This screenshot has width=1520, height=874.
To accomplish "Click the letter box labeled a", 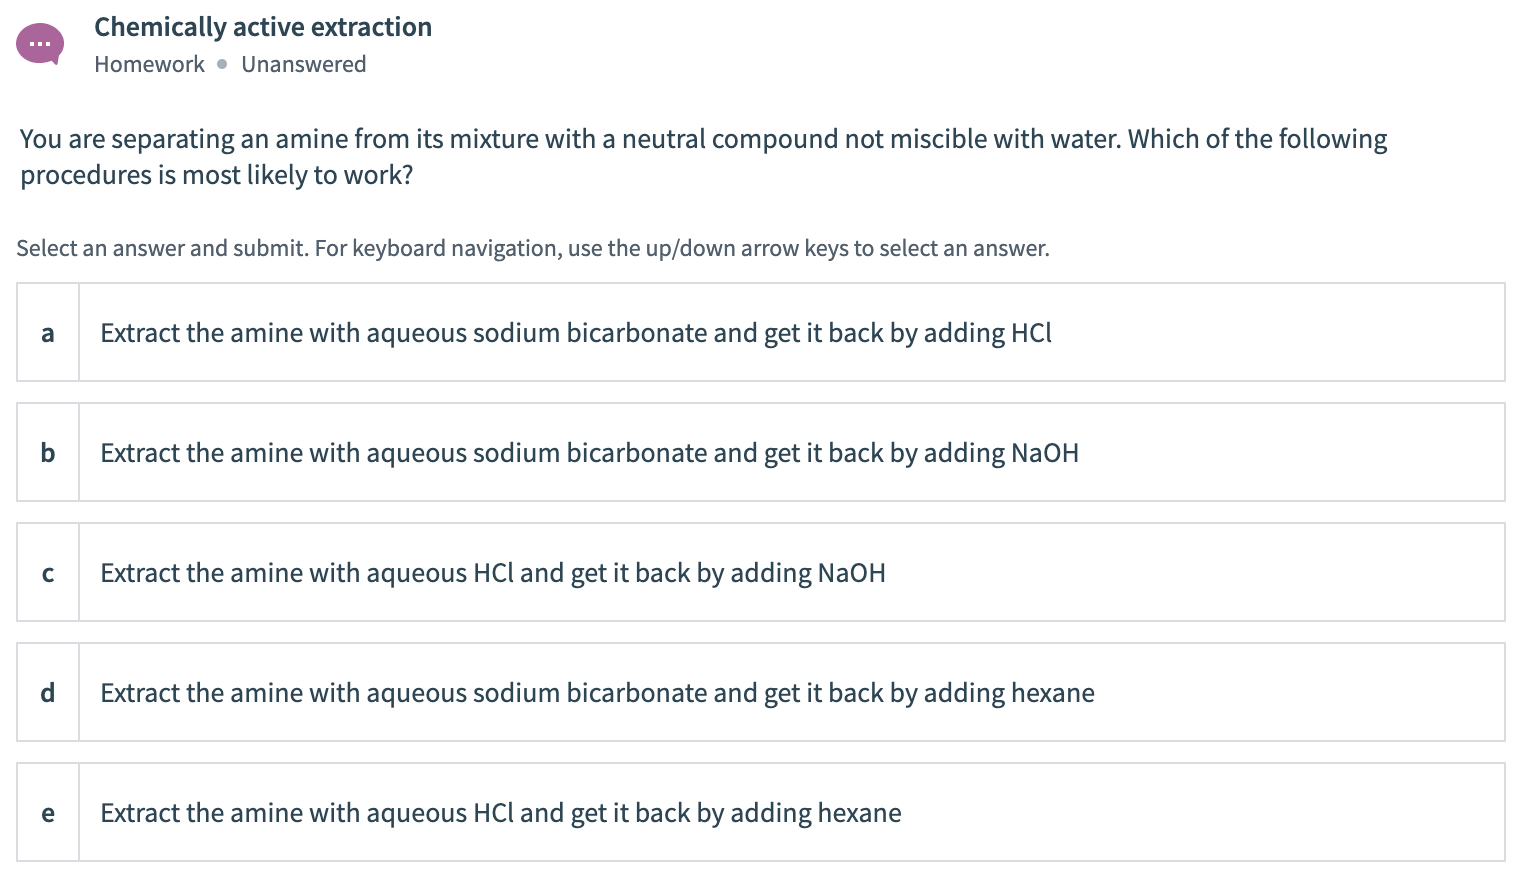I will click(47, 332).
